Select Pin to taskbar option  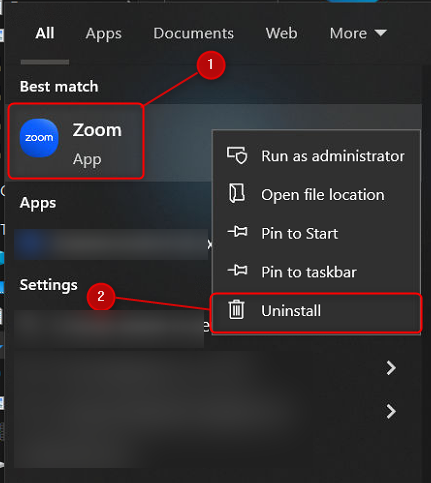316,272
